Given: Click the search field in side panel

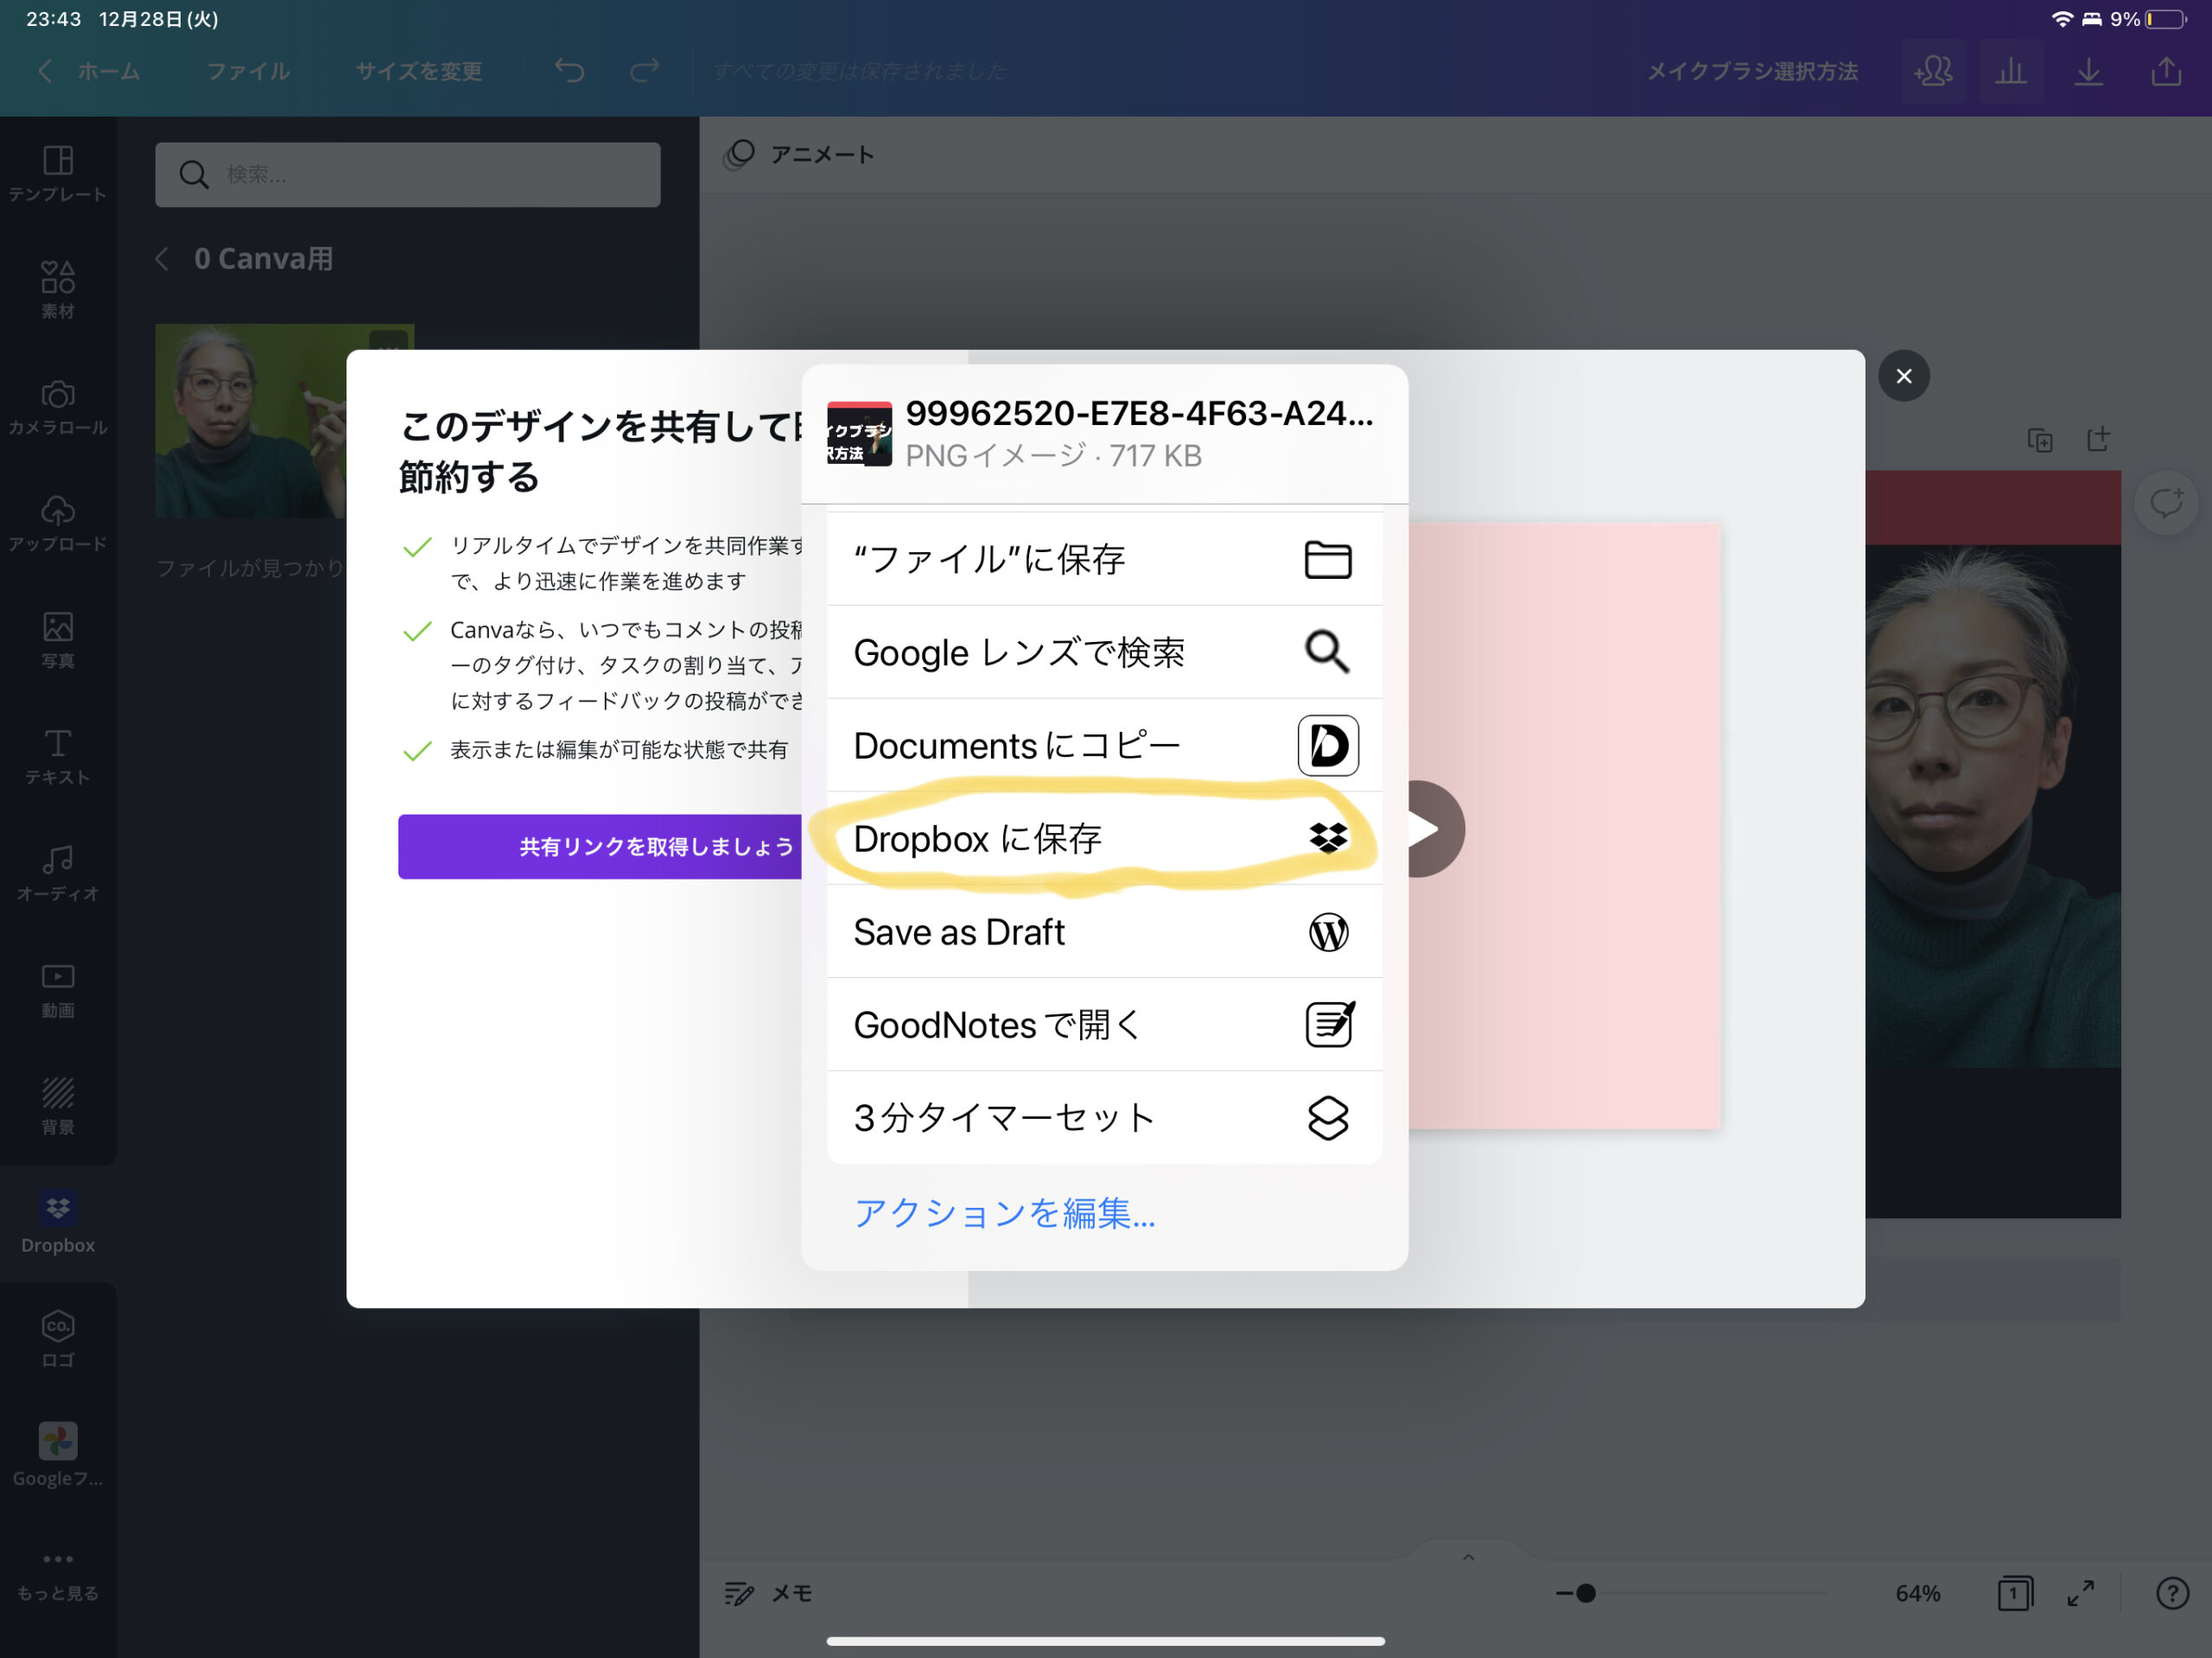Looking at the screenshot, I should pyautogui.click(x=407, y=174).
